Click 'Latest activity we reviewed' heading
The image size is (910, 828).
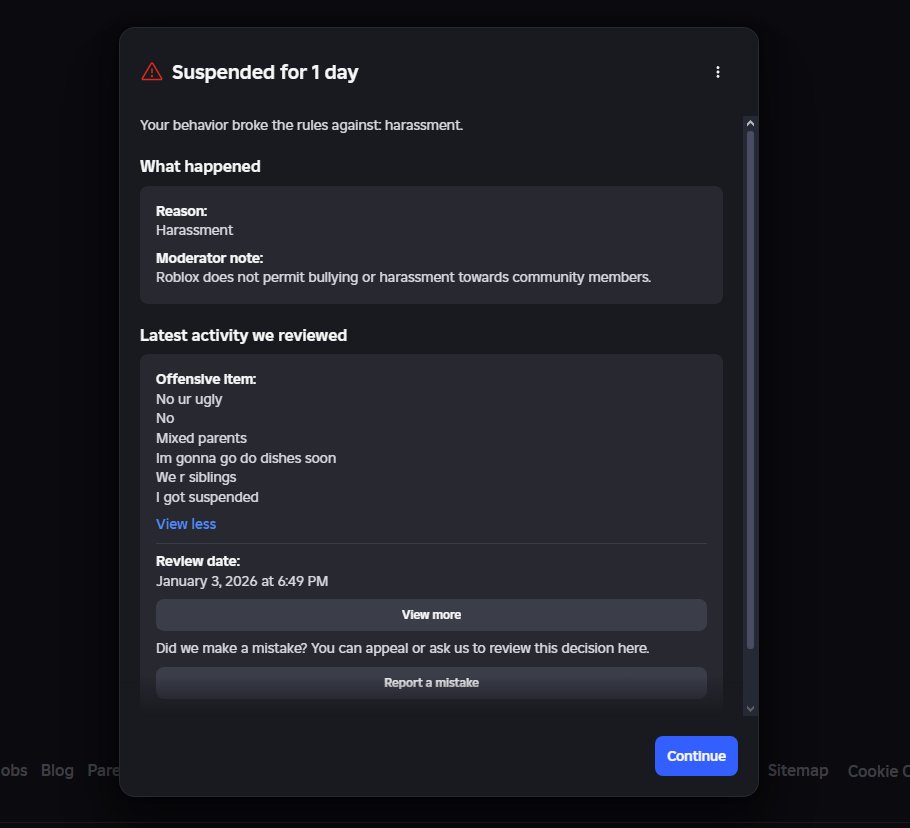pos(243,335)
